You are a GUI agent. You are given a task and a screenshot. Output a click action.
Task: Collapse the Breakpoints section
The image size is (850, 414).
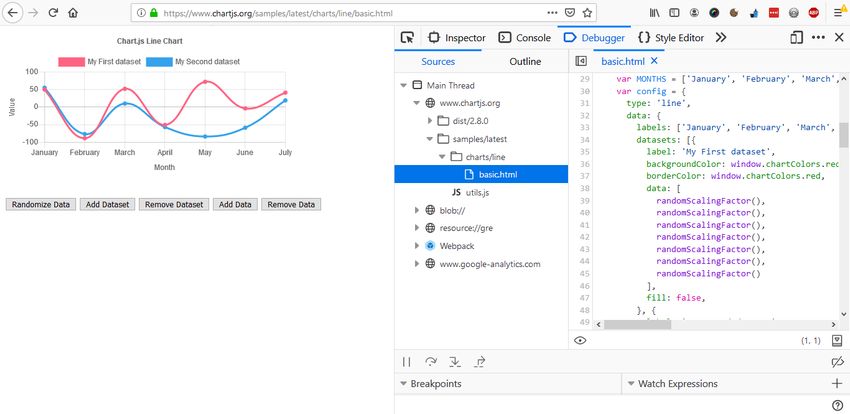tap(404, 384)
